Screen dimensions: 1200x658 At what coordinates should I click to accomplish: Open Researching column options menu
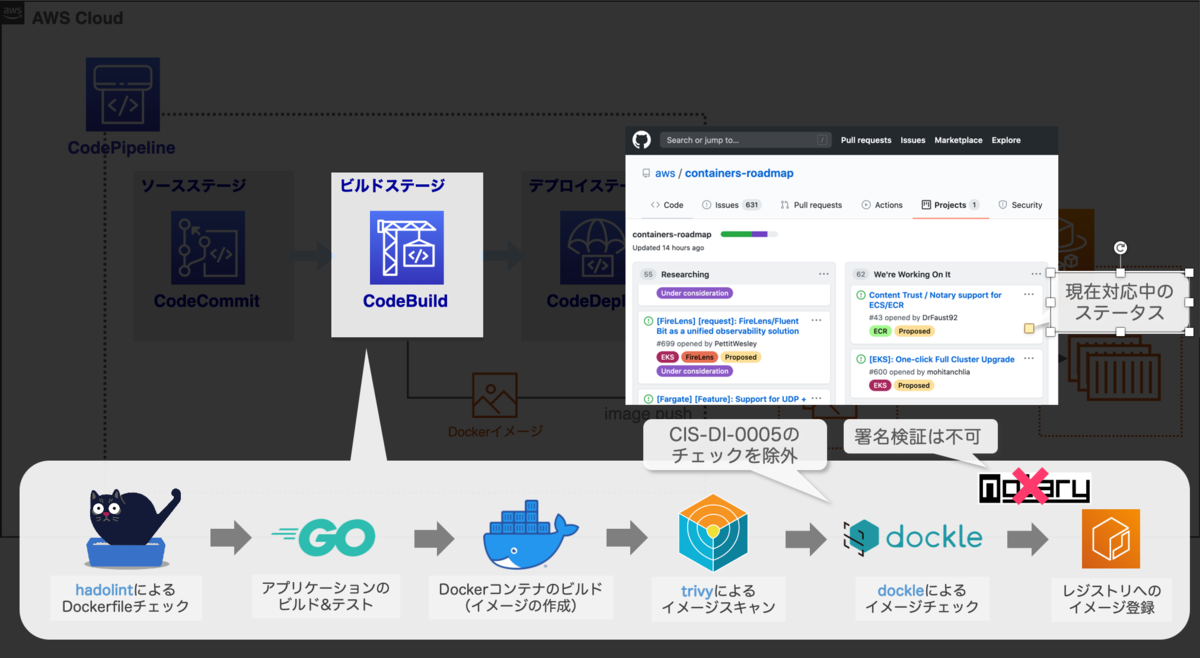[823, 274]
